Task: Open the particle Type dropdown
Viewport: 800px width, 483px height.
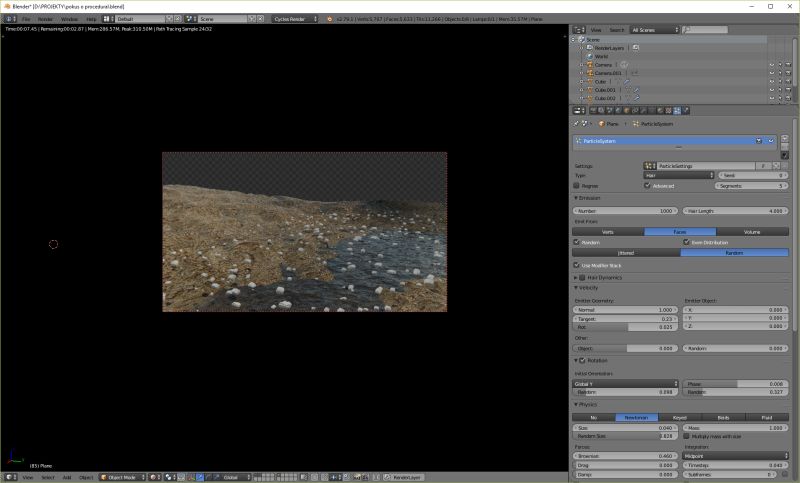Action: click(679, 175)
